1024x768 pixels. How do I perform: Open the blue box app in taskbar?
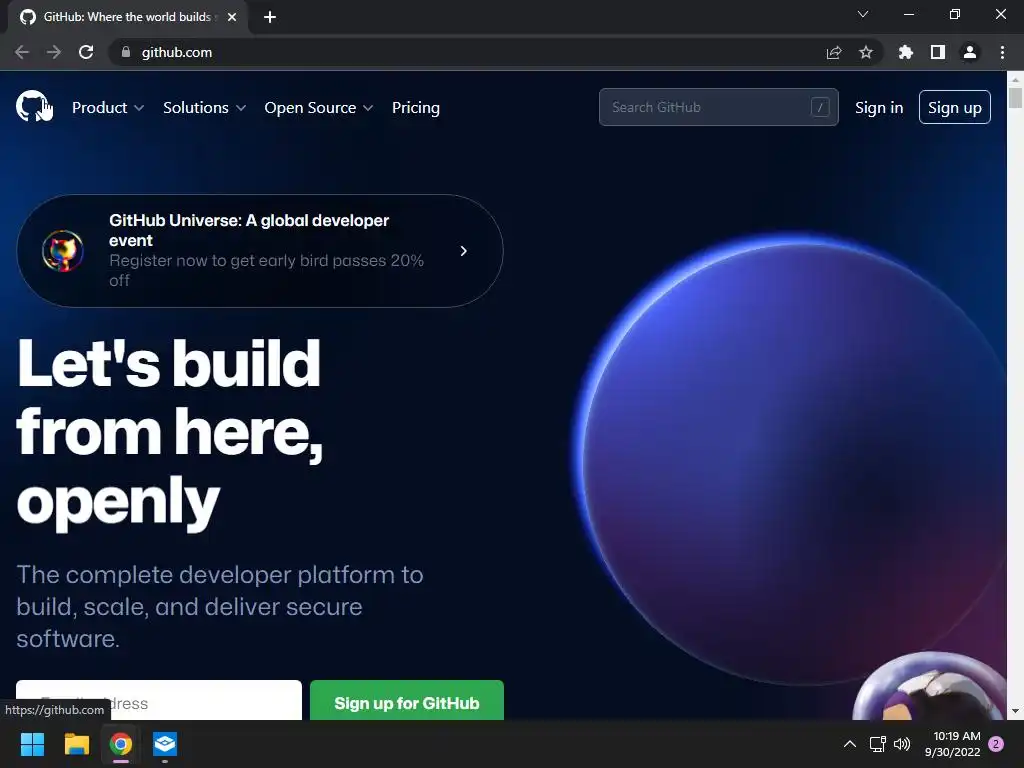165,744
